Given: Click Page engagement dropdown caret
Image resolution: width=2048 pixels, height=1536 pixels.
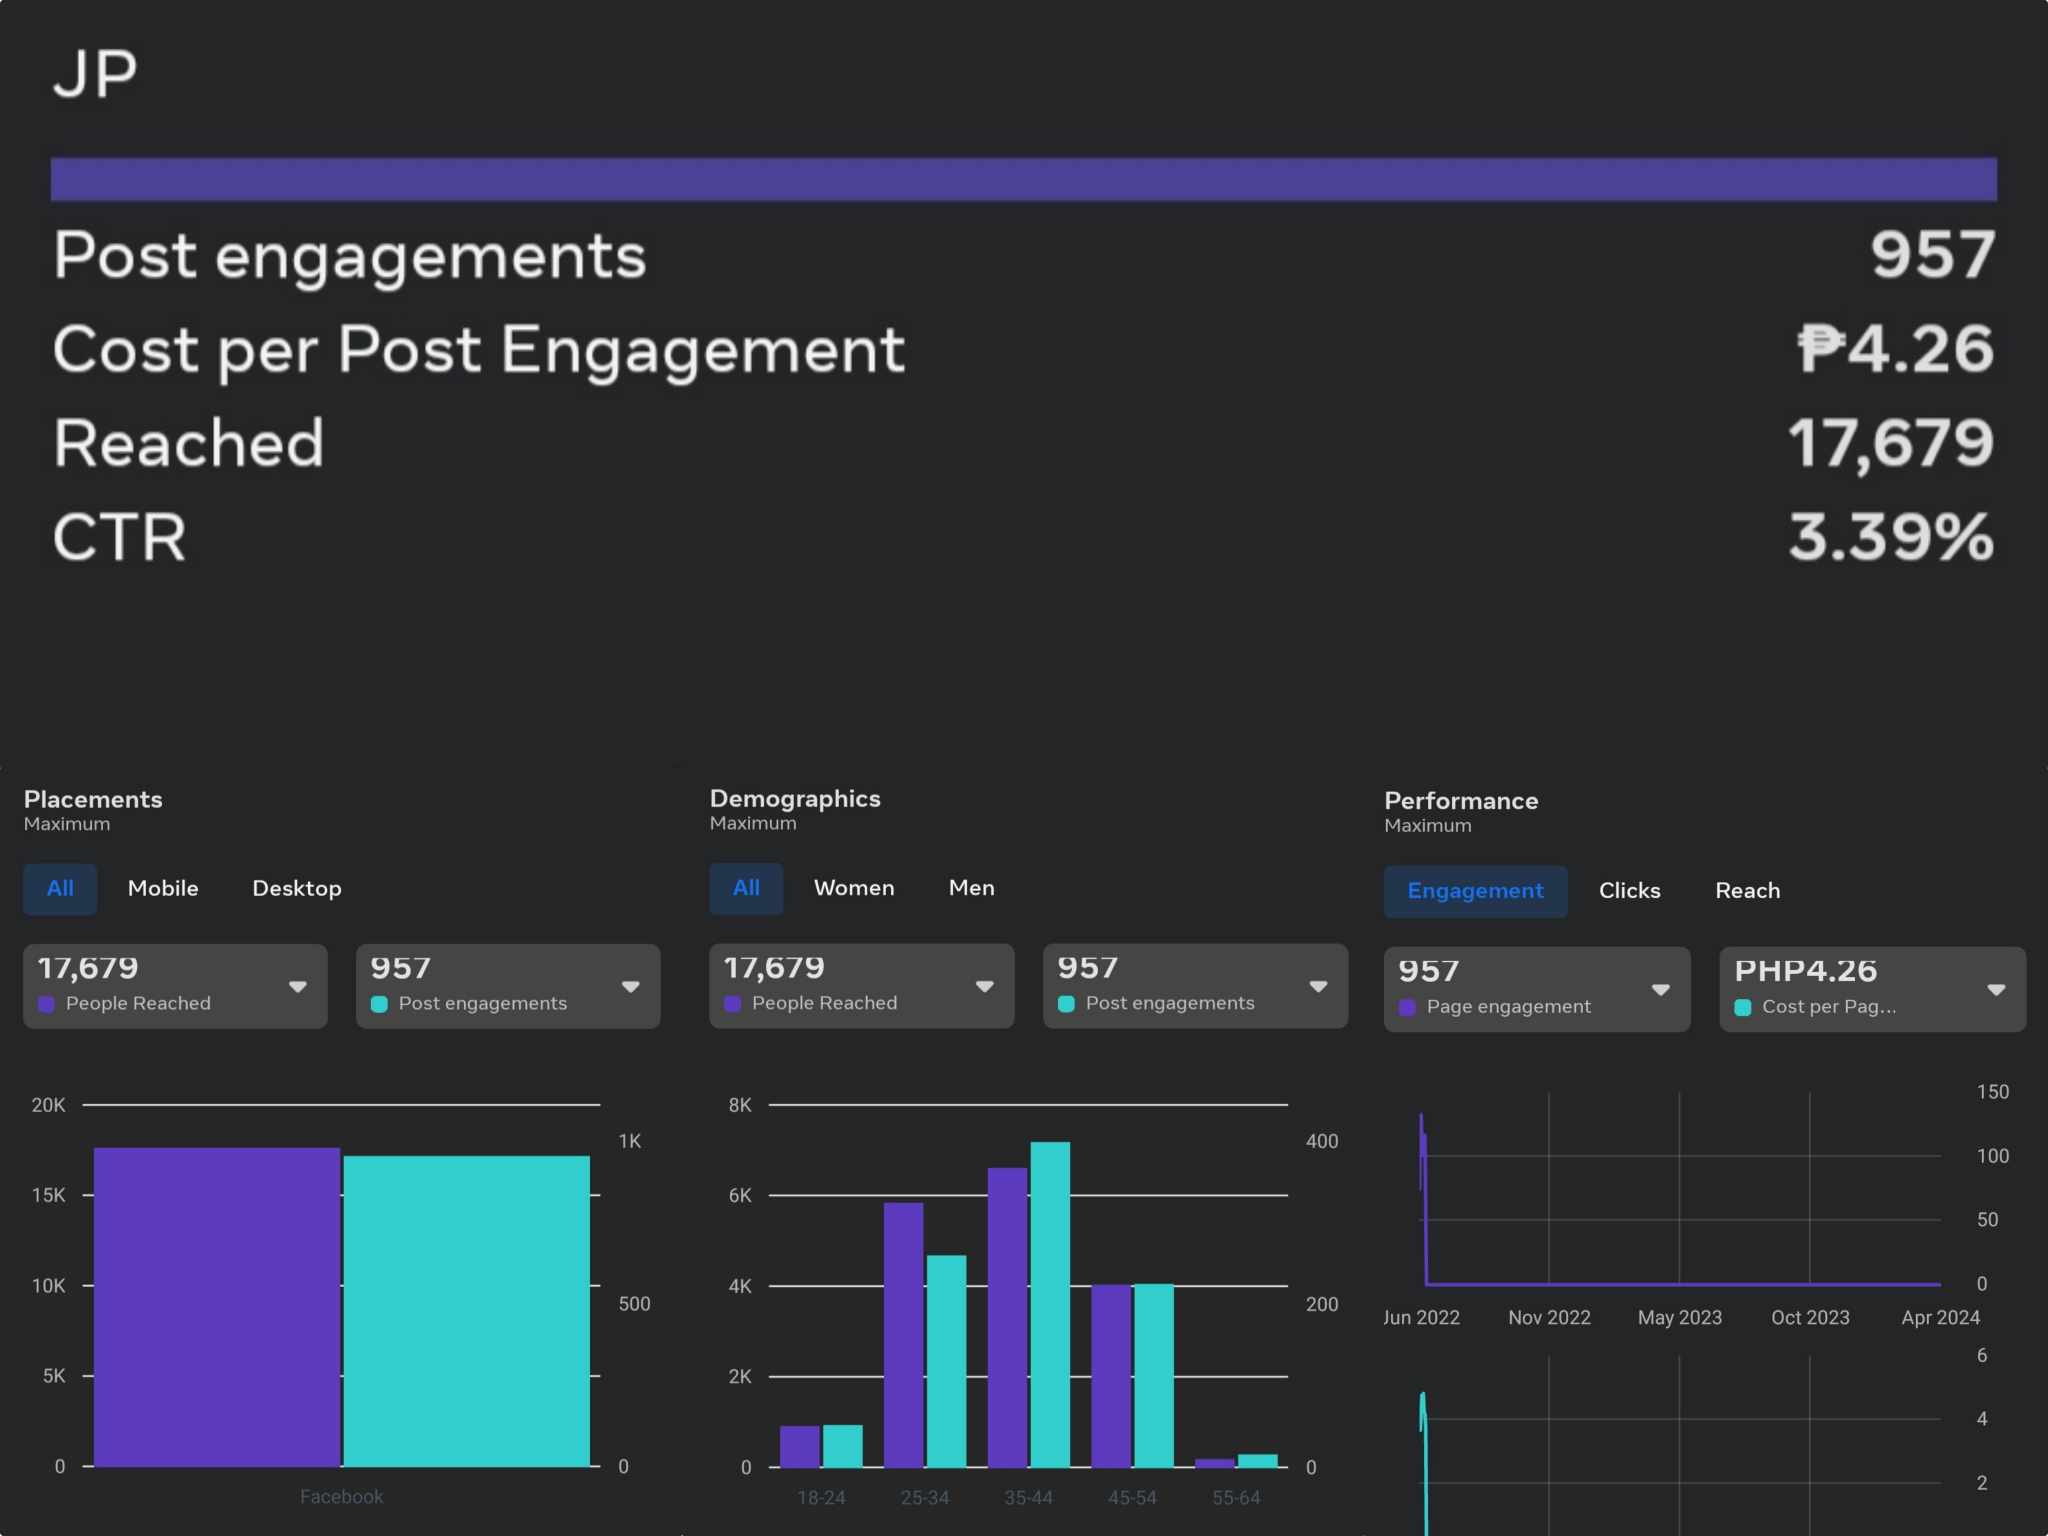Looking at the screenshot, I should [1660, 989].
